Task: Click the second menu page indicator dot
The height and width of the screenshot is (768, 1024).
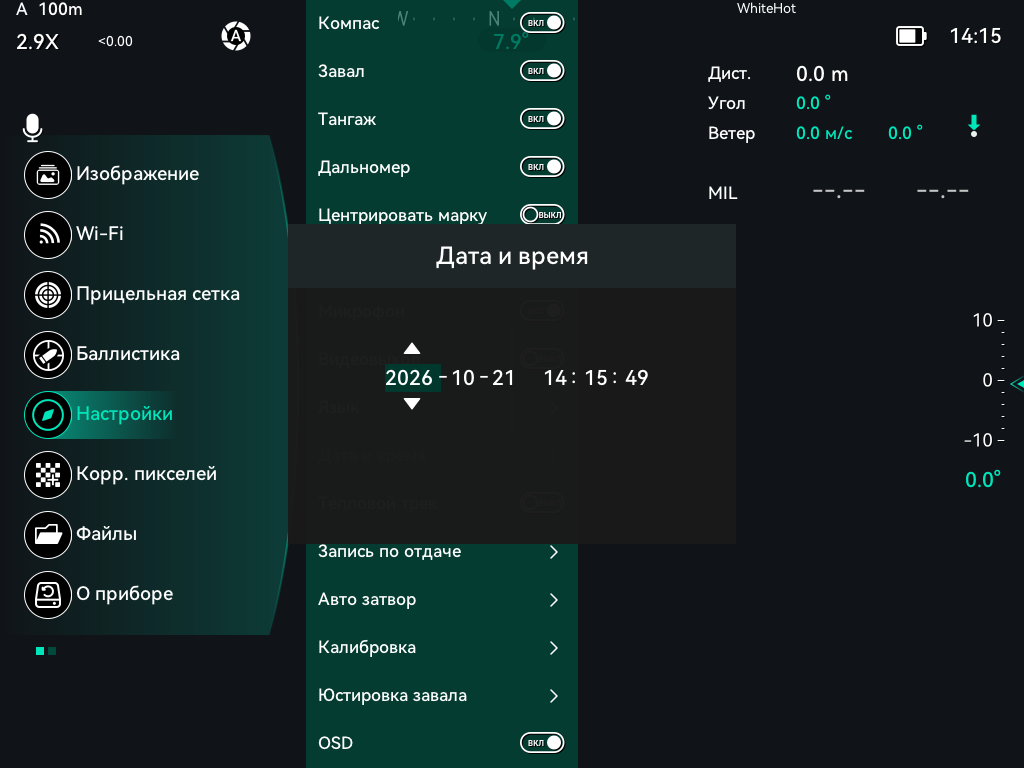Action: (52, 651)
